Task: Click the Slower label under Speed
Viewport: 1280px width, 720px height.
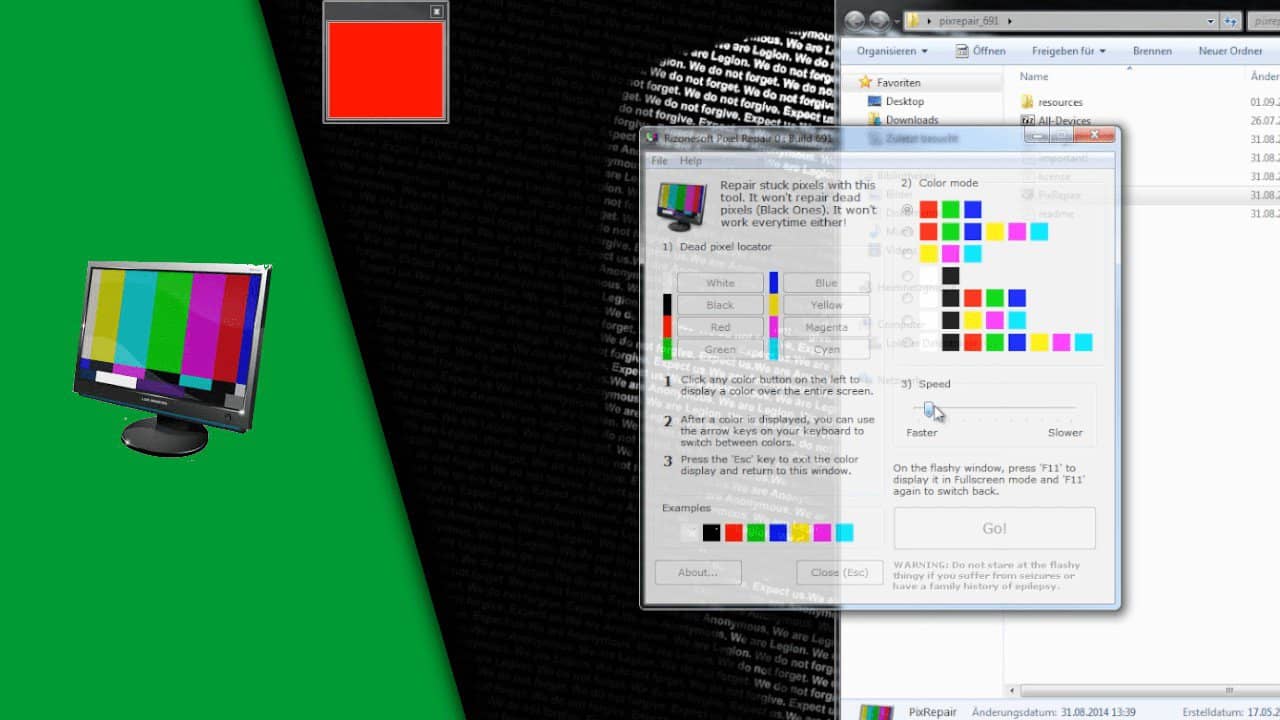Action: [1065, 433]
